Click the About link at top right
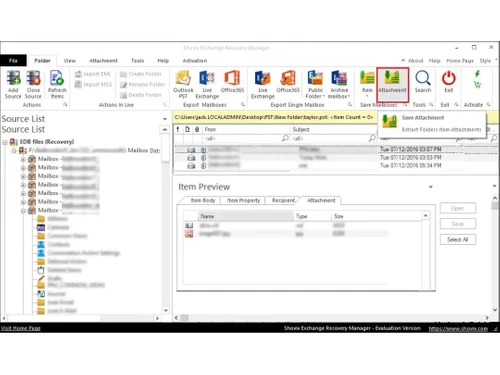This screenshot has width=500, height=375. [415, 61]
